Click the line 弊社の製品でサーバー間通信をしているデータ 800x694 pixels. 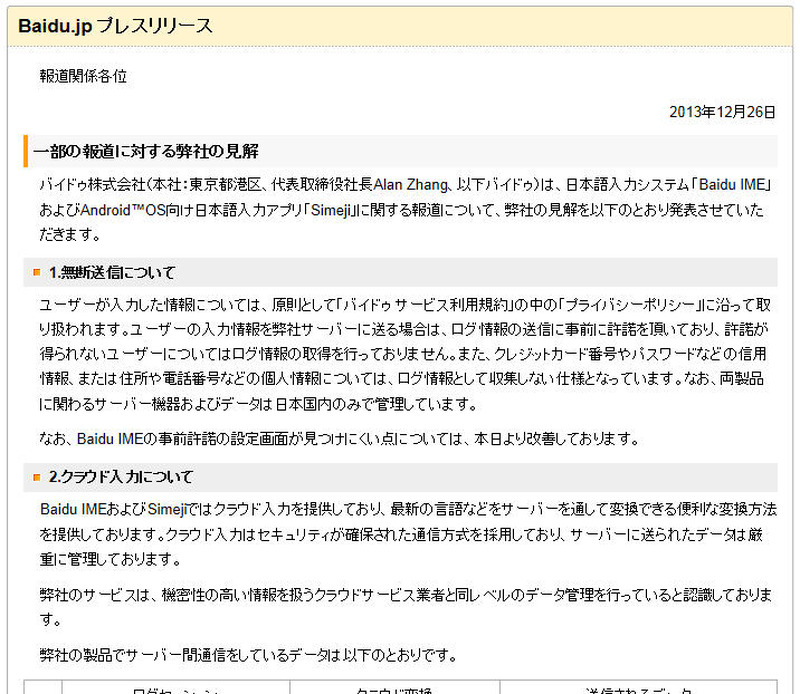[x=248, y=656]
